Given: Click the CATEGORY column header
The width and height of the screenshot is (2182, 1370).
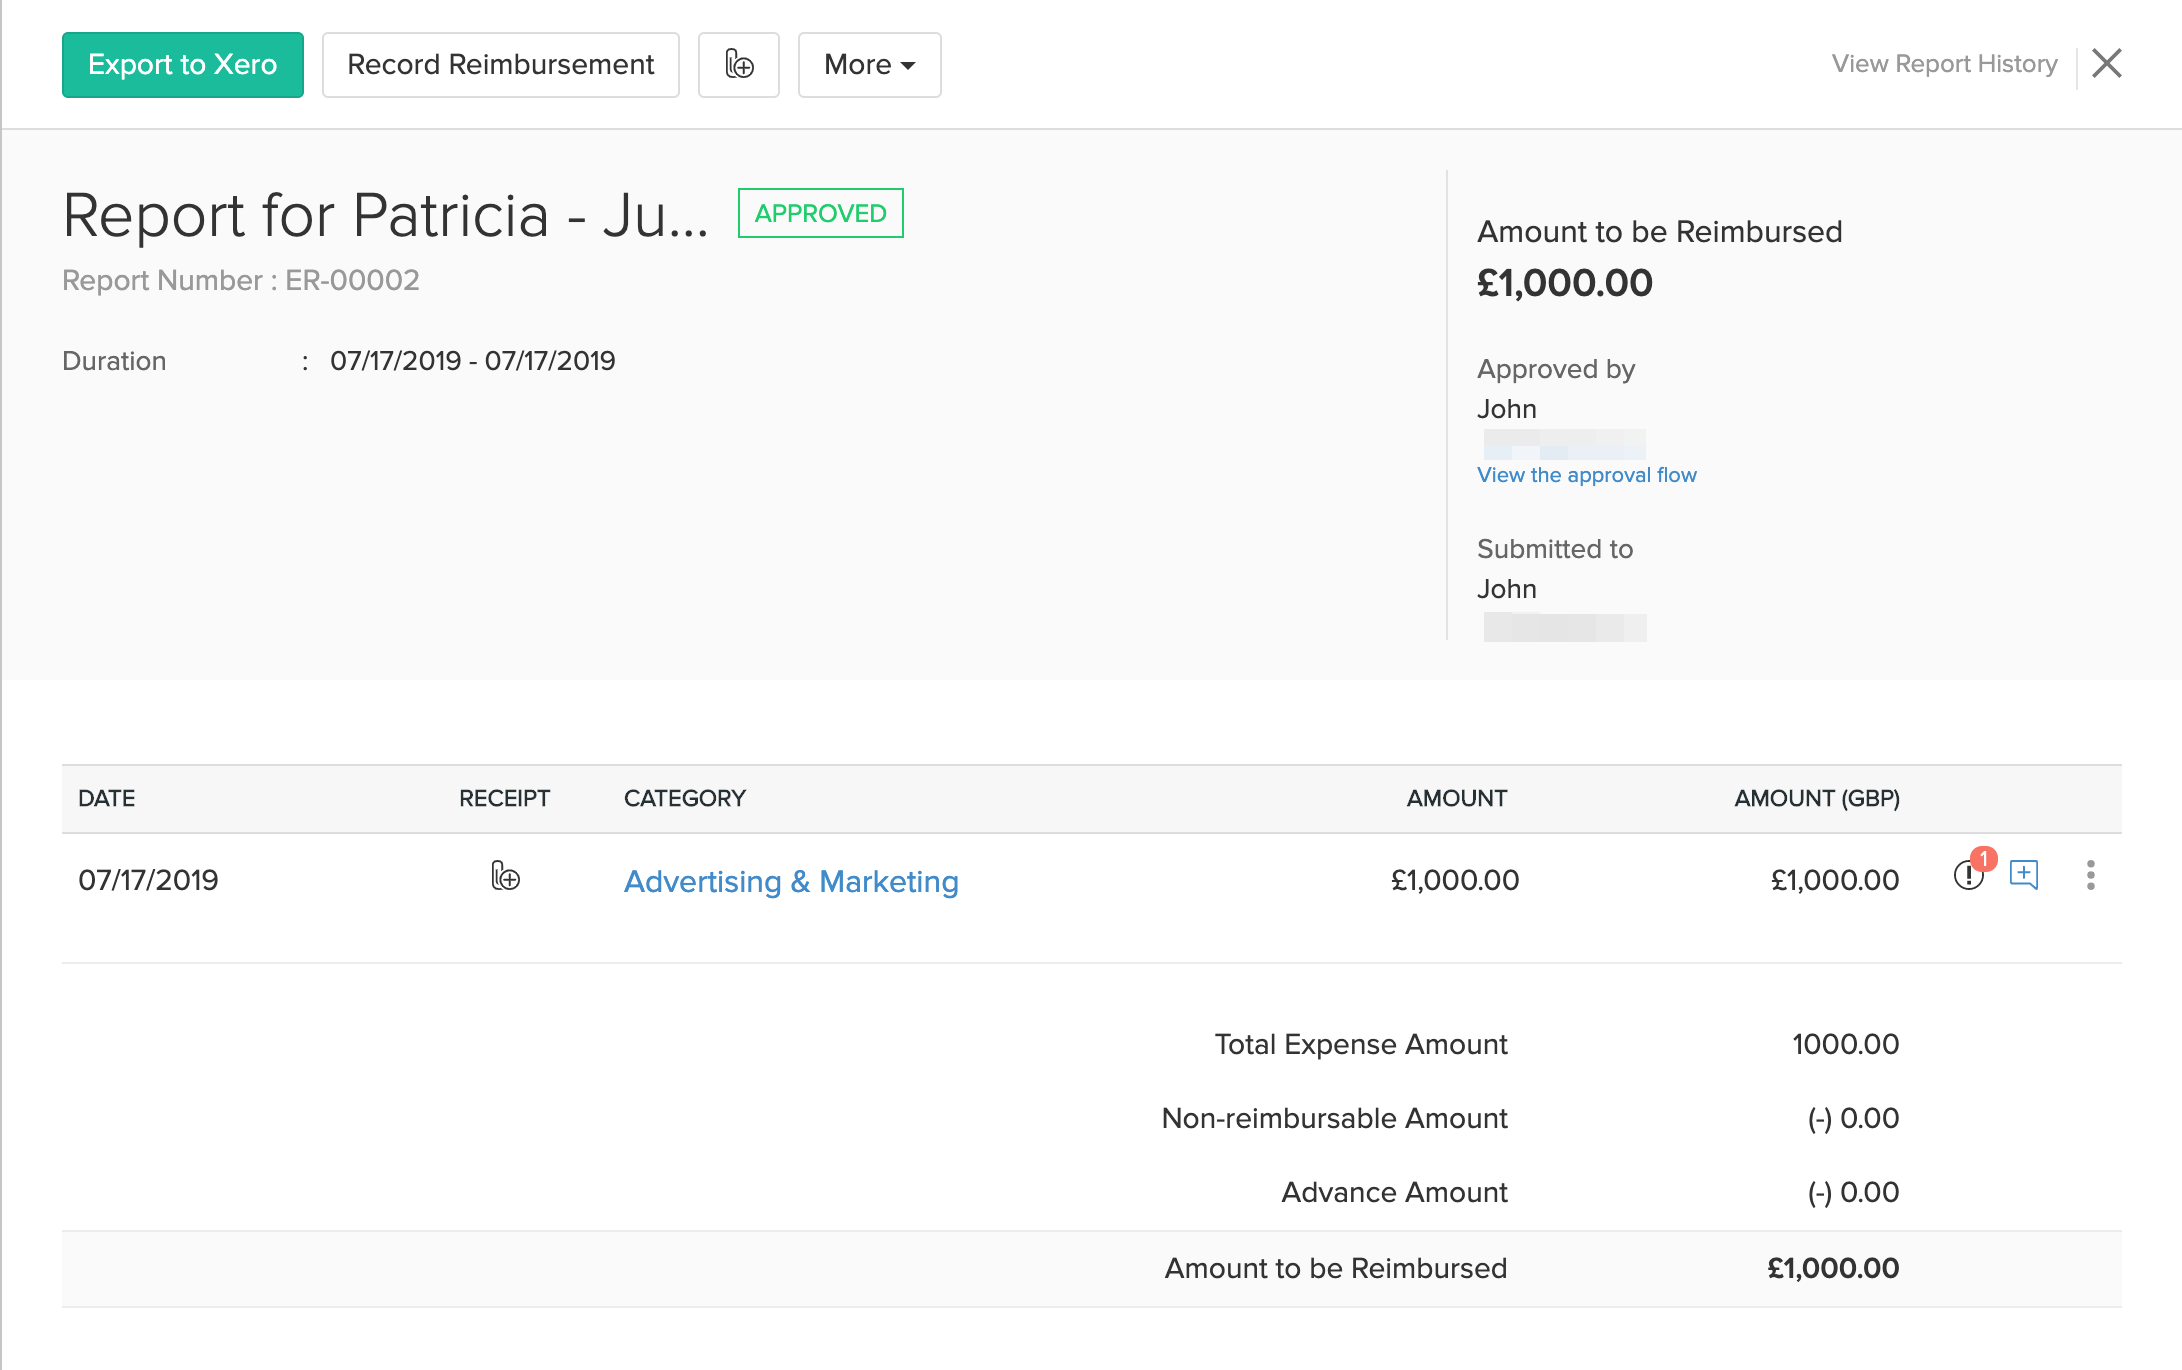Looking at the screenshot, I should point(684,798).
